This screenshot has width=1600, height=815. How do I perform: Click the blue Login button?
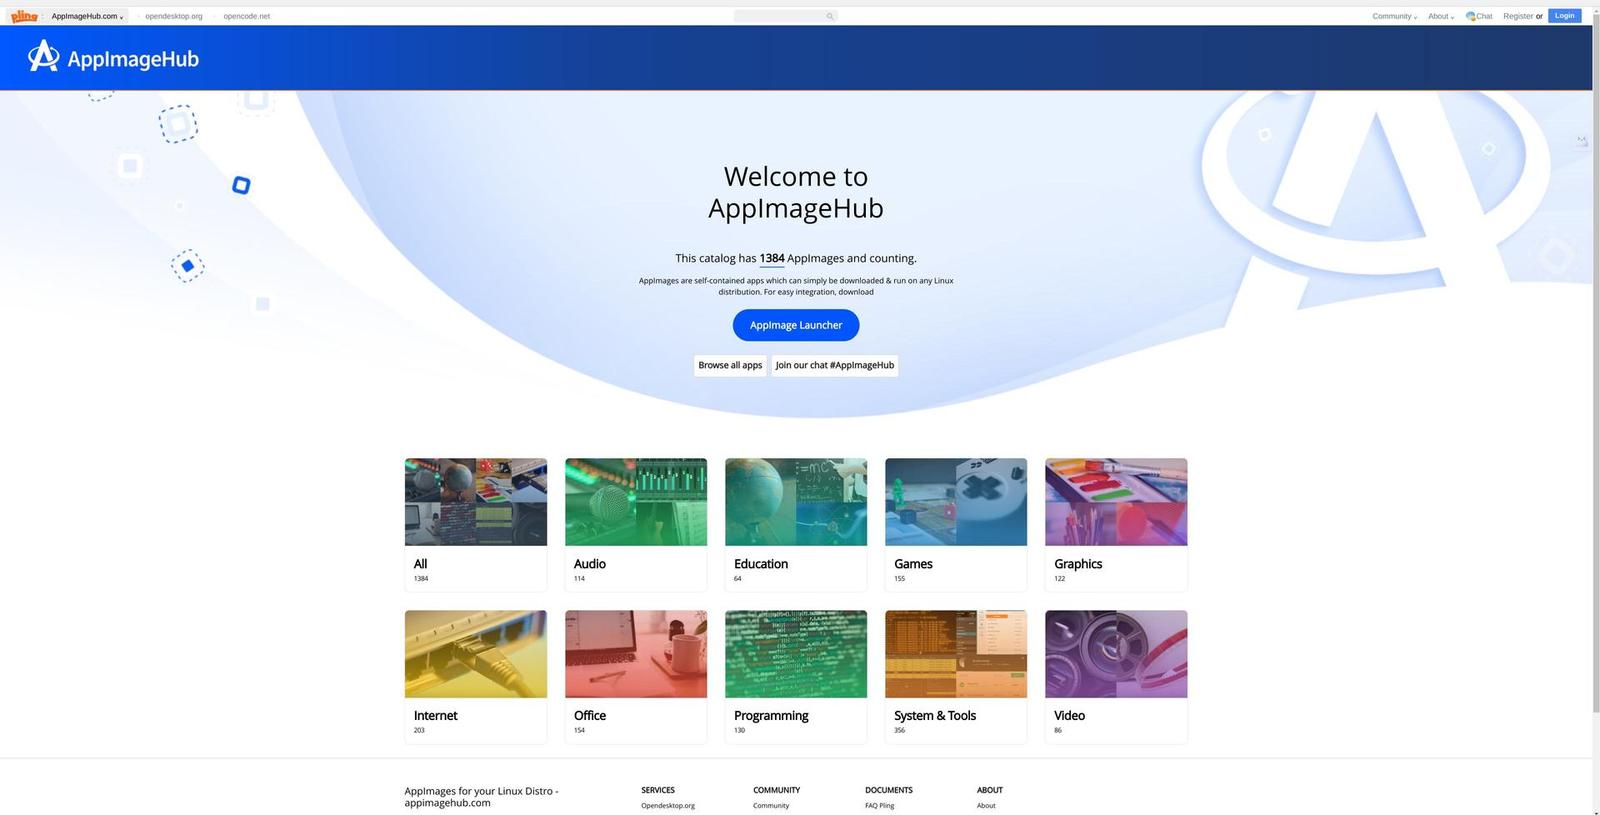(x=1565, y=16)
